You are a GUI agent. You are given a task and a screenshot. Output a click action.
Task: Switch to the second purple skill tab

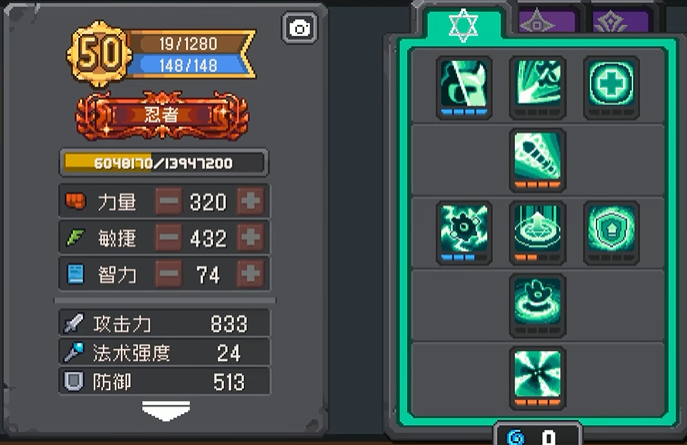pos(547,21)
